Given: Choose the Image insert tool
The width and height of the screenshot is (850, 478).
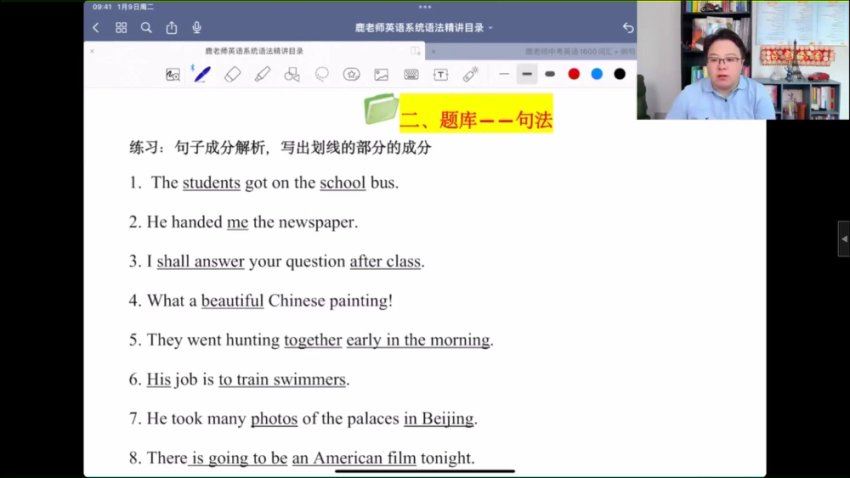Looking at the screenshot, I should (381, 74).
